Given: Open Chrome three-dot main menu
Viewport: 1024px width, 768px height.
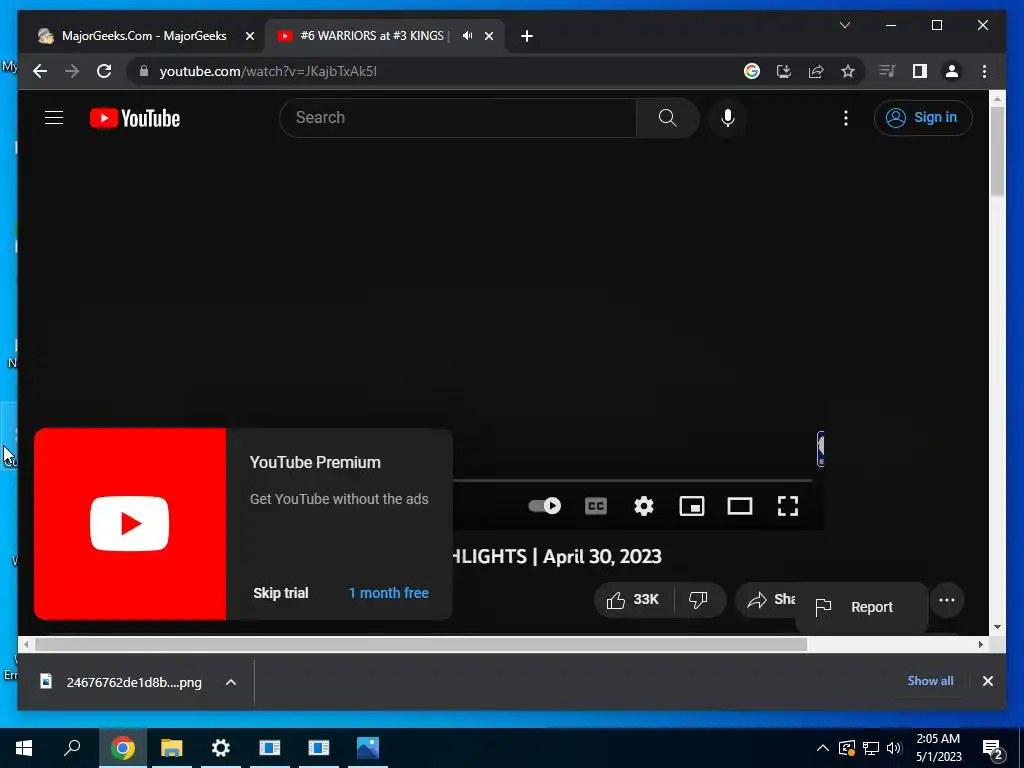Looking at the screenshot, I should coord(984,71).
